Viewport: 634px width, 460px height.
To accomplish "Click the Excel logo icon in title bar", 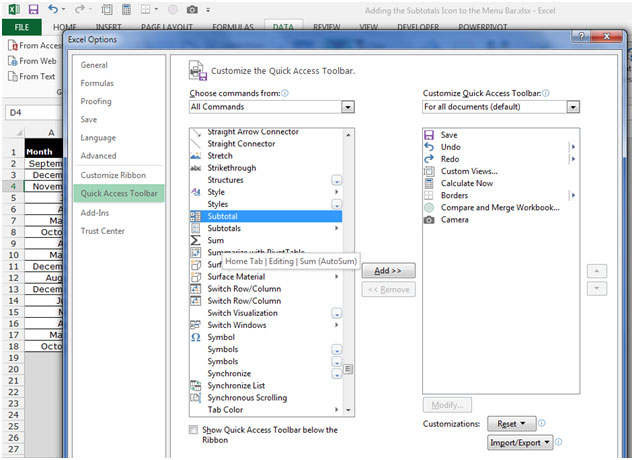I will (x=15, y=9).
